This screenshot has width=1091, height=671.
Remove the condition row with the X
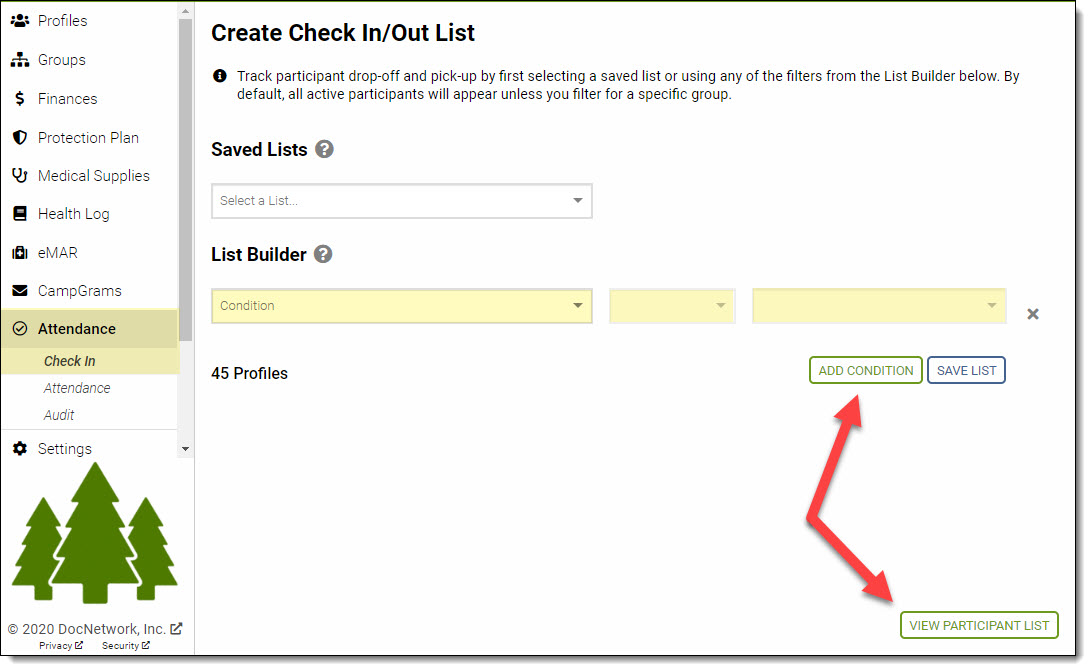pos(1033,313)
